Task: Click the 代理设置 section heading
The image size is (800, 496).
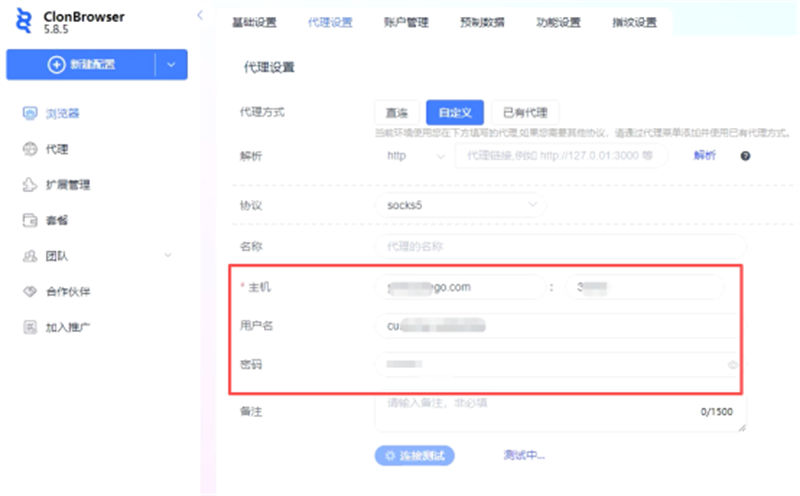Action: click(x=269, y=67)
